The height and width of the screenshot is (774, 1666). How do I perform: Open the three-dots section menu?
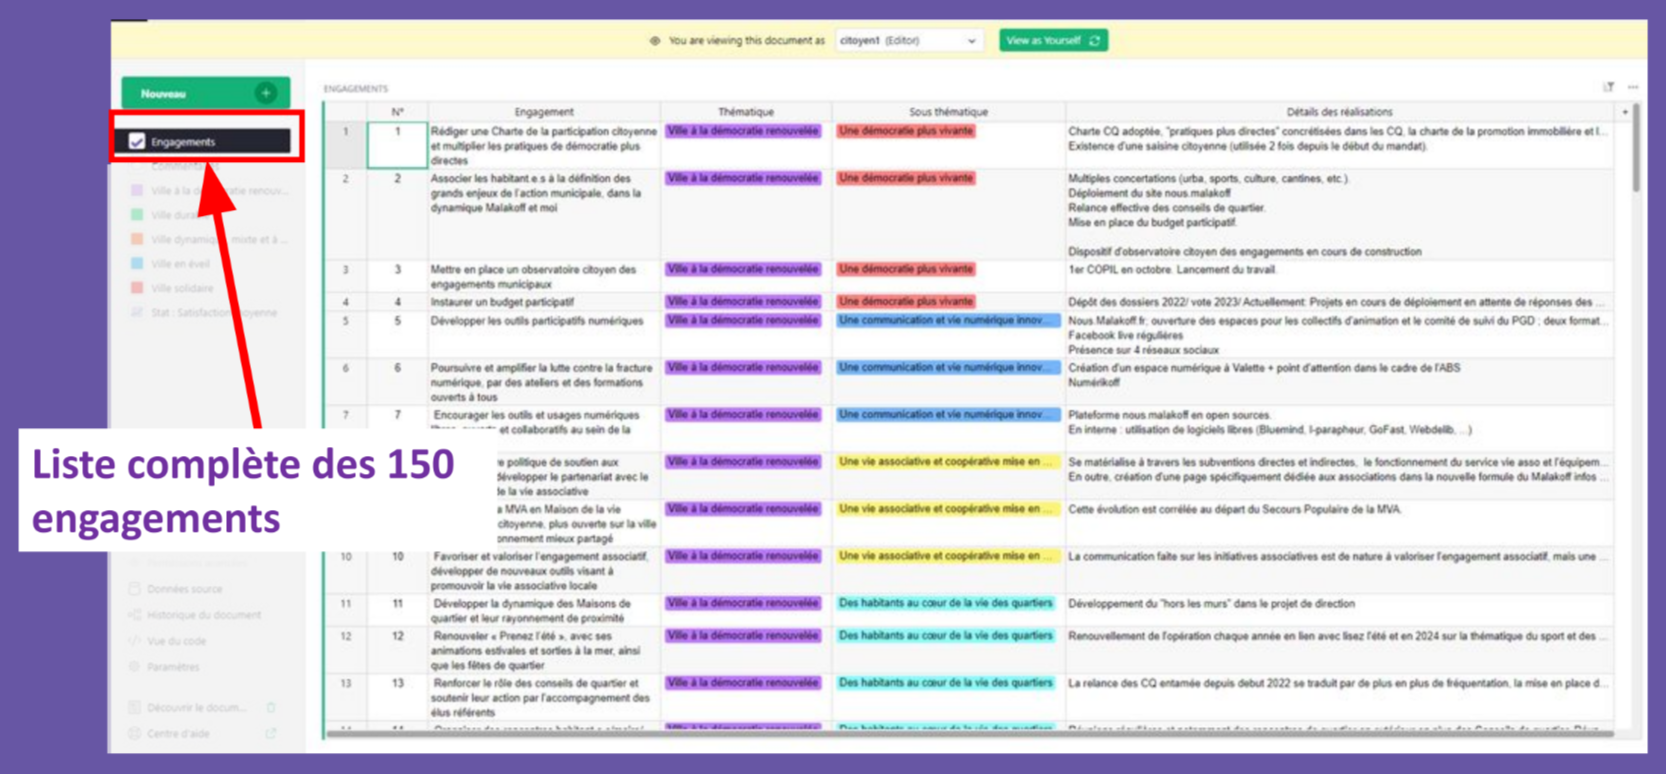click(1633, 88)
